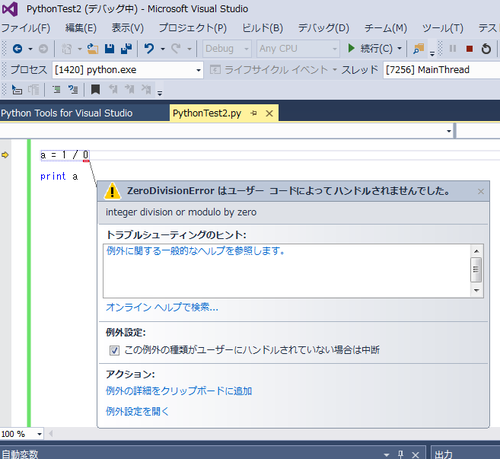Image resolution: width=500 pixels, height=459 pixels.
Task: Stop debugging with the red square icon
Action: coord(469,49)
